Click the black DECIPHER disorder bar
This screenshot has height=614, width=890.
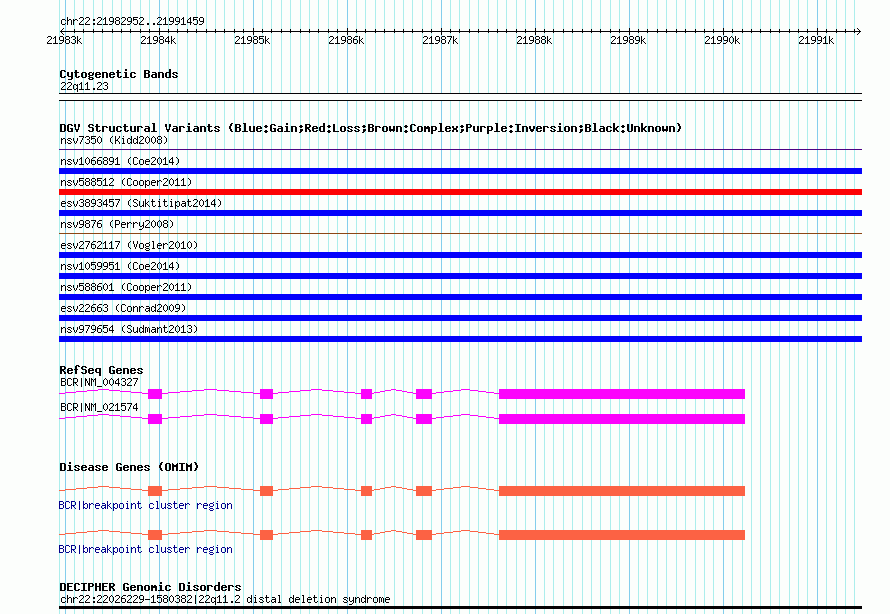coord(460,608)
